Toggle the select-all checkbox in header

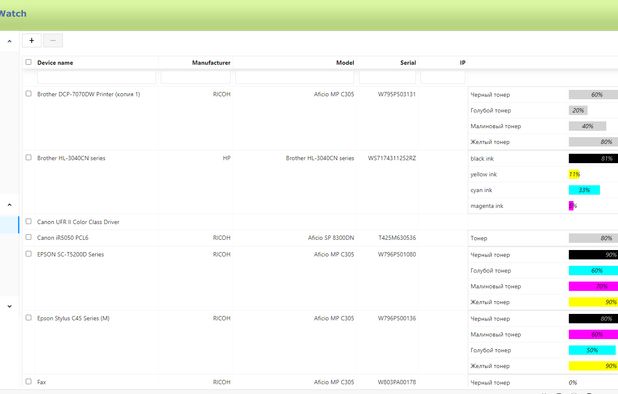pyautogui.click(x=28, y=62)
